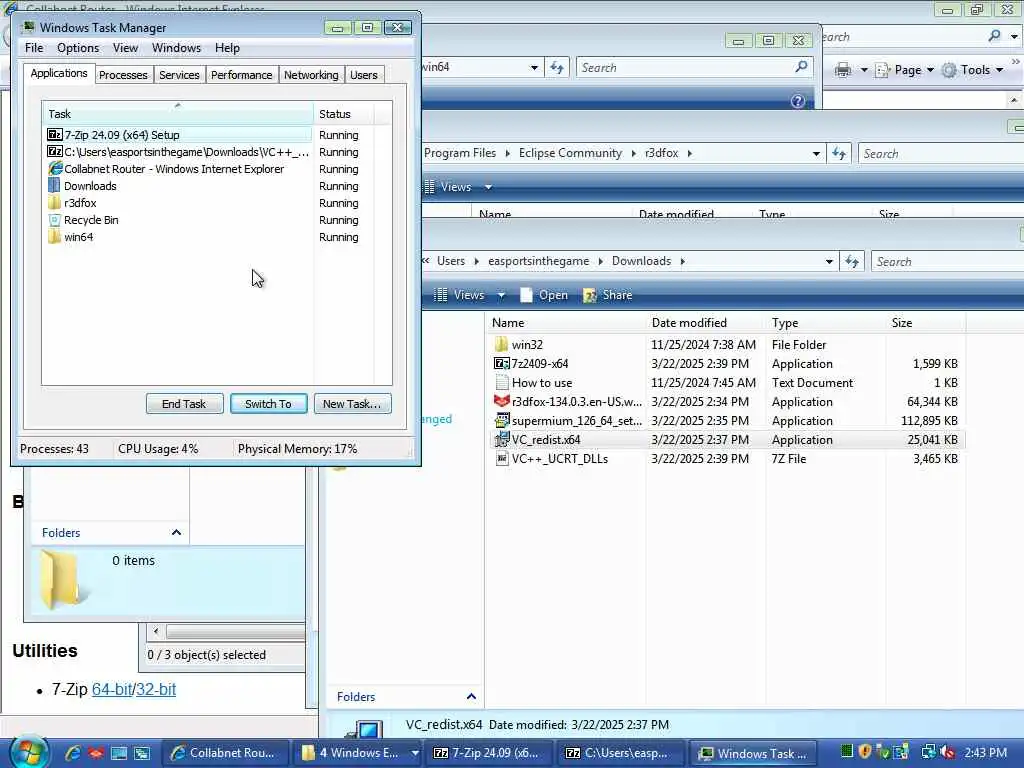Screen dimensions: 1024x768
Task: Open address dropdown in the win64 window
Action: tap(534, 67)
